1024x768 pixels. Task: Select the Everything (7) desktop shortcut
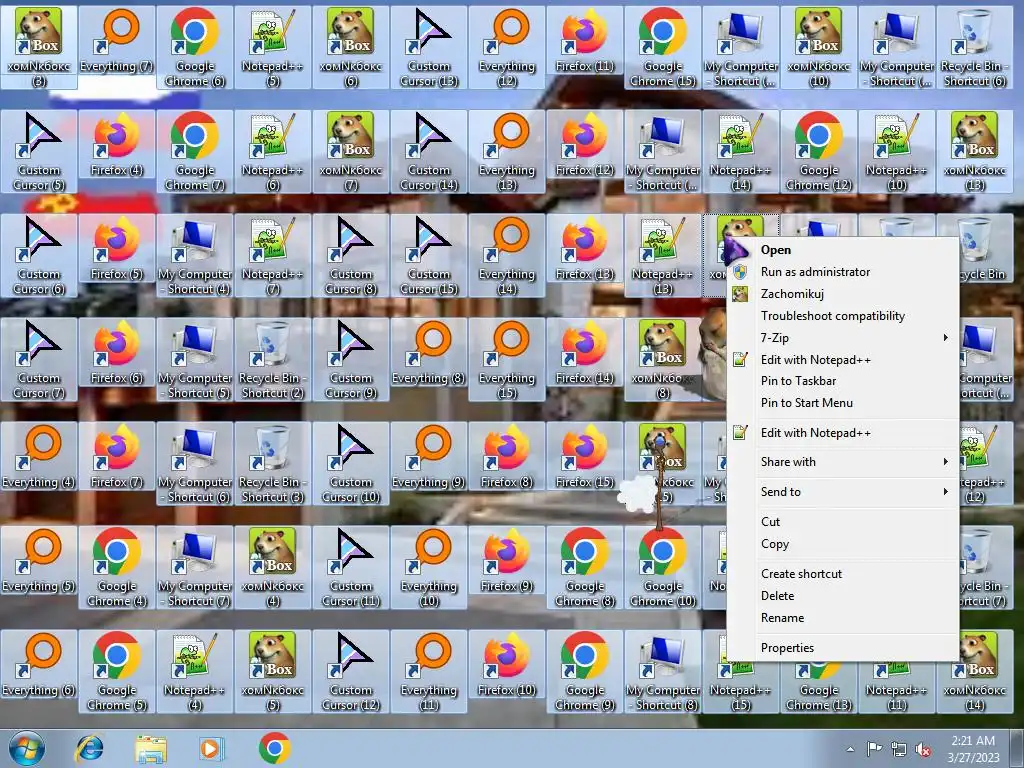pyautogui.click(x=117, y=42)
